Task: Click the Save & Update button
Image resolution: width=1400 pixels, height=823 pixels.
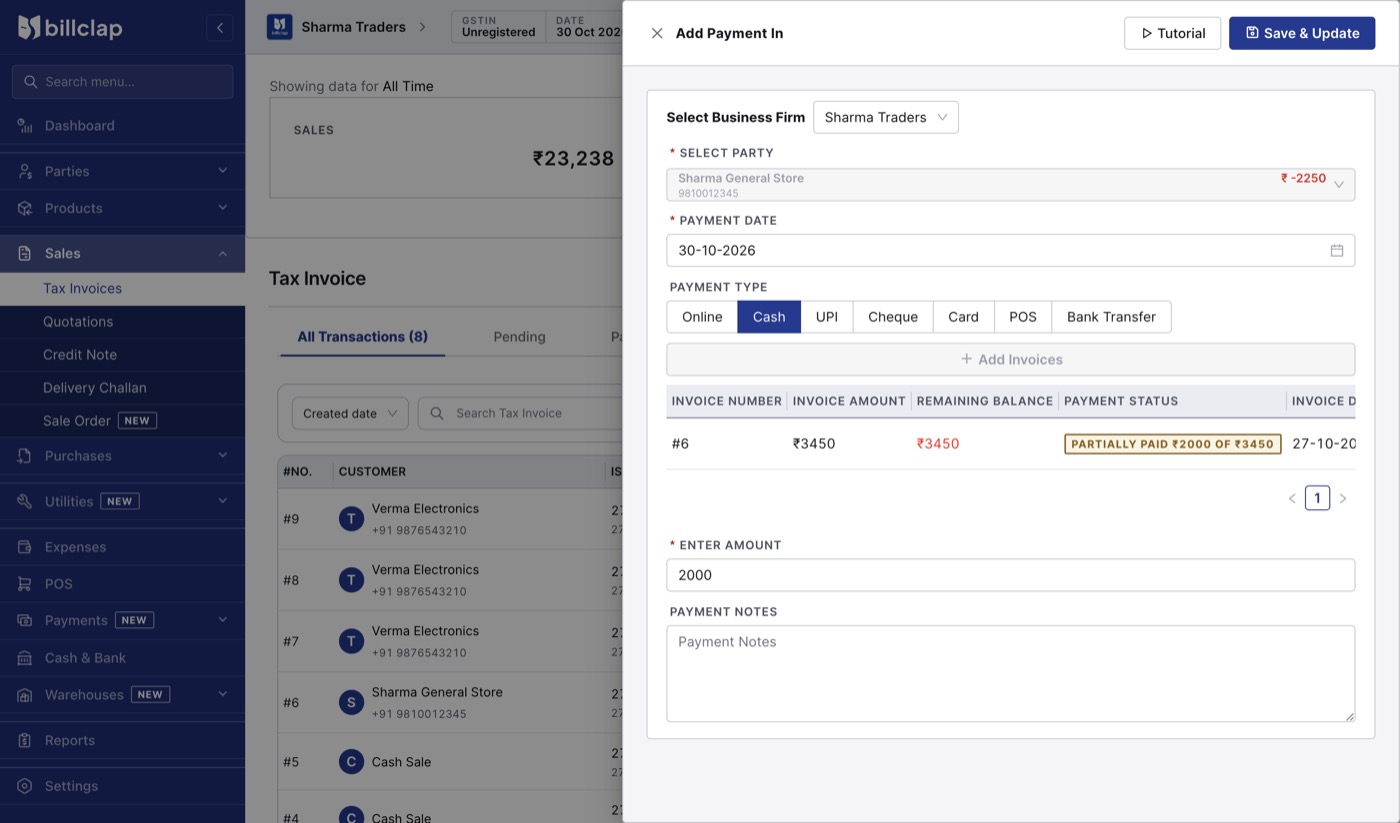Action: click(1302, 33)
